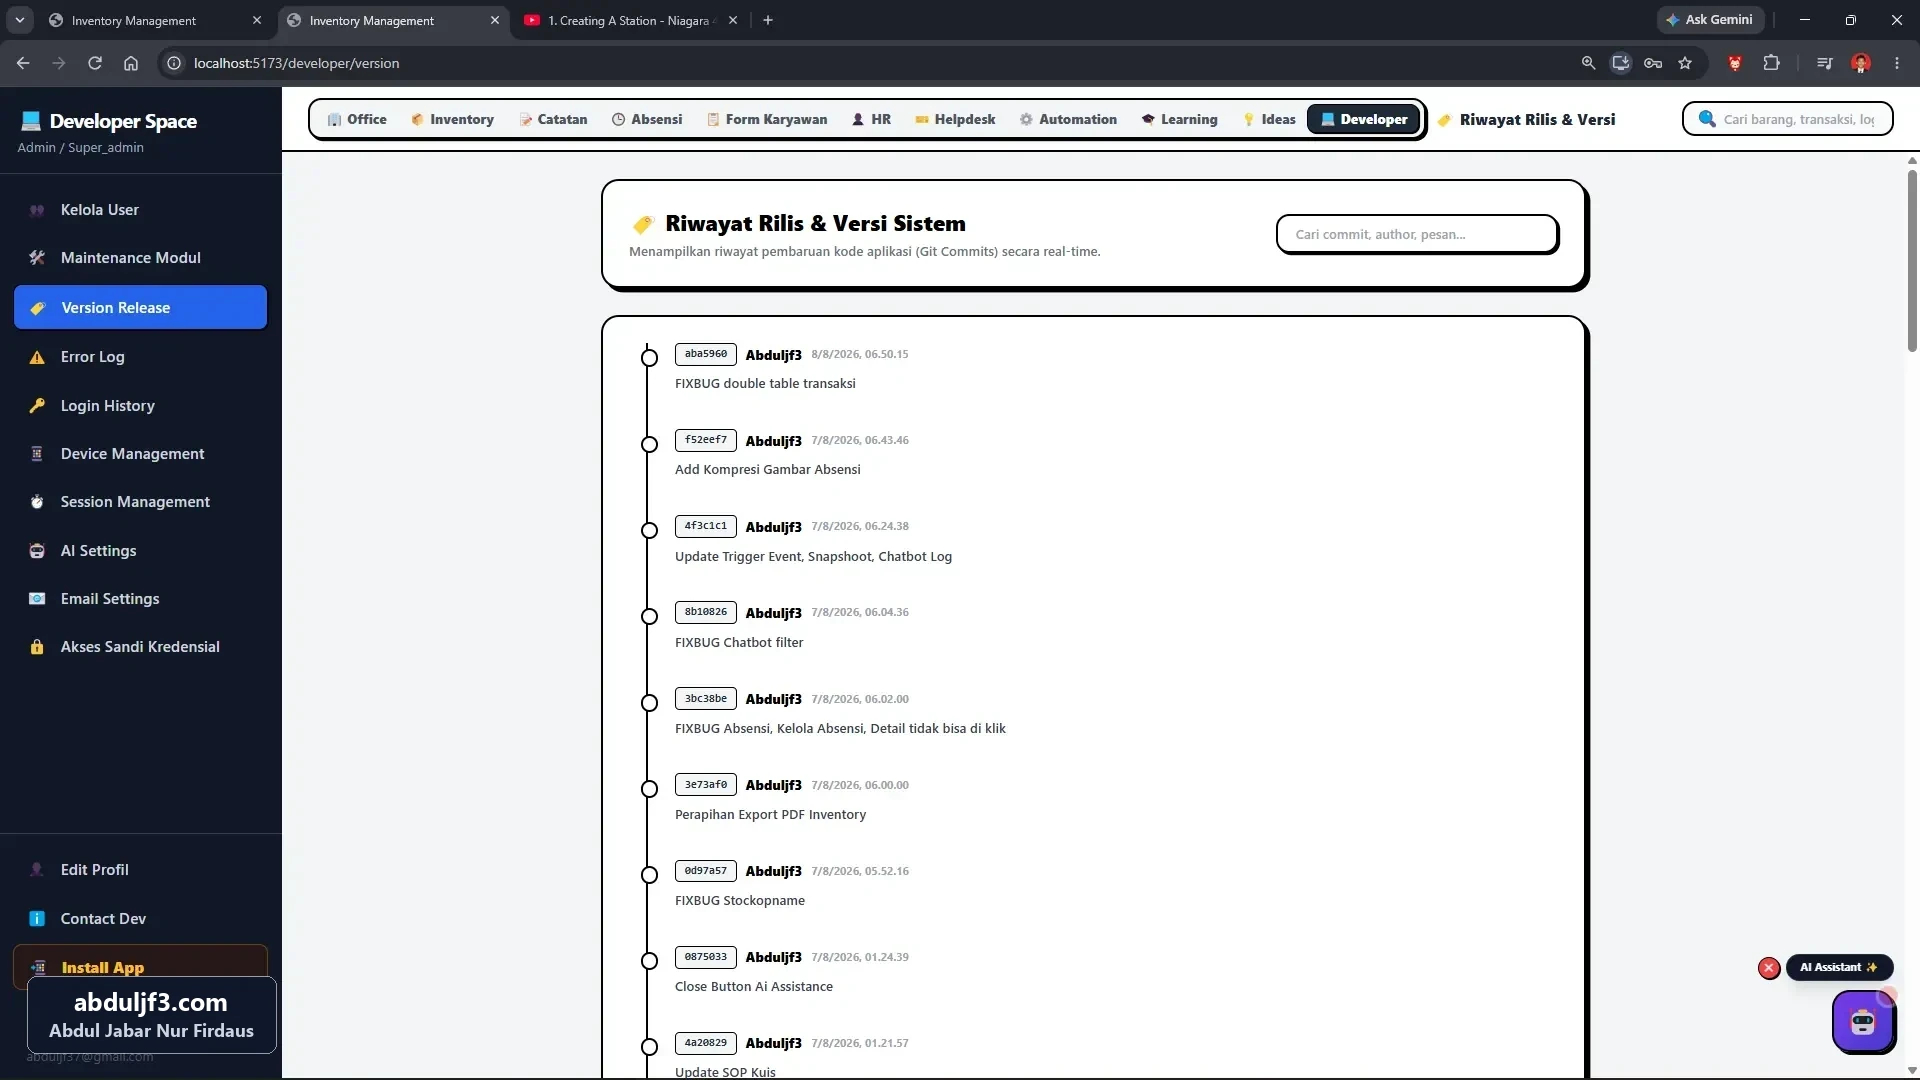Go to Helpdesk in top navigation
1920x1080 pixels.
click(955, 119)
